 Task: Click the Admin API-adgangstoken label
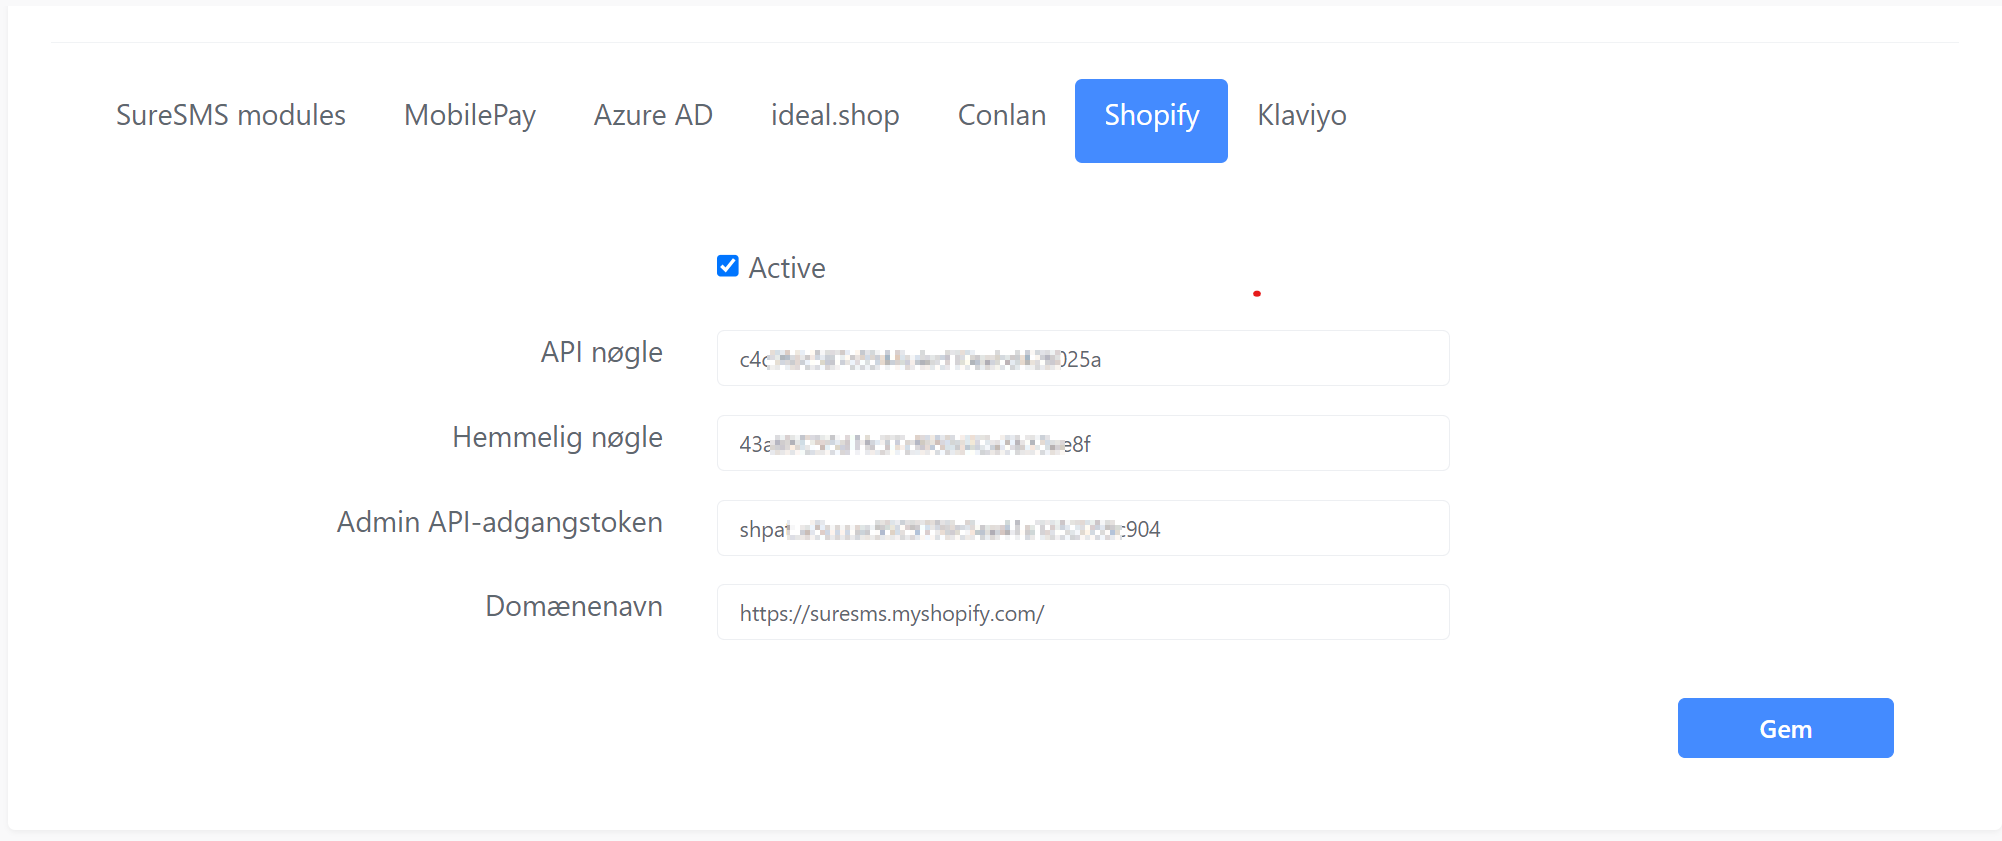(500, 523)
